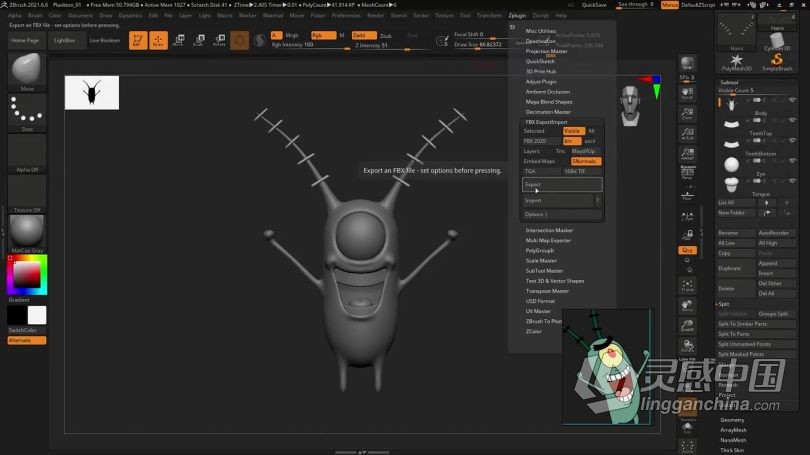Screen dimensions: 810x455
Task: Open the FBX 2020 version dropdown
Action: pyautogui.click(x=541, y=141)
